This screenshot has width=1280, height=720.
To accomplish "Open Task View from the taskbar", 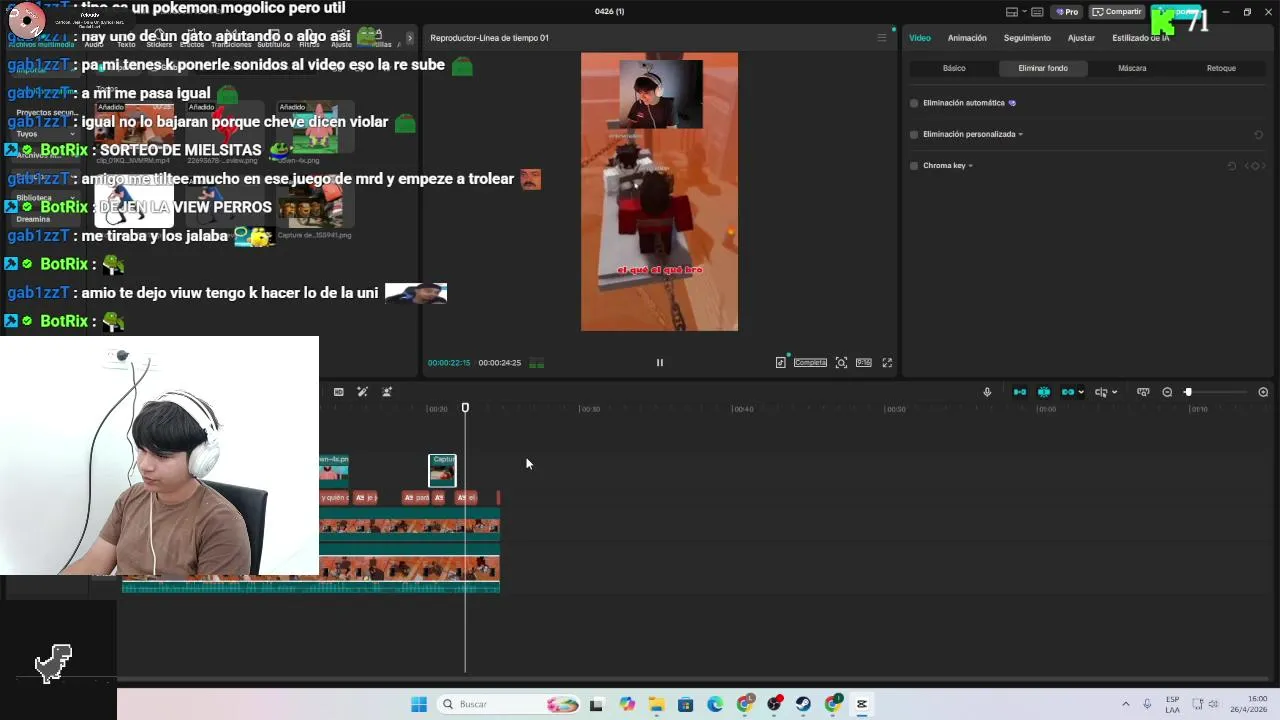I will (596, 704).
